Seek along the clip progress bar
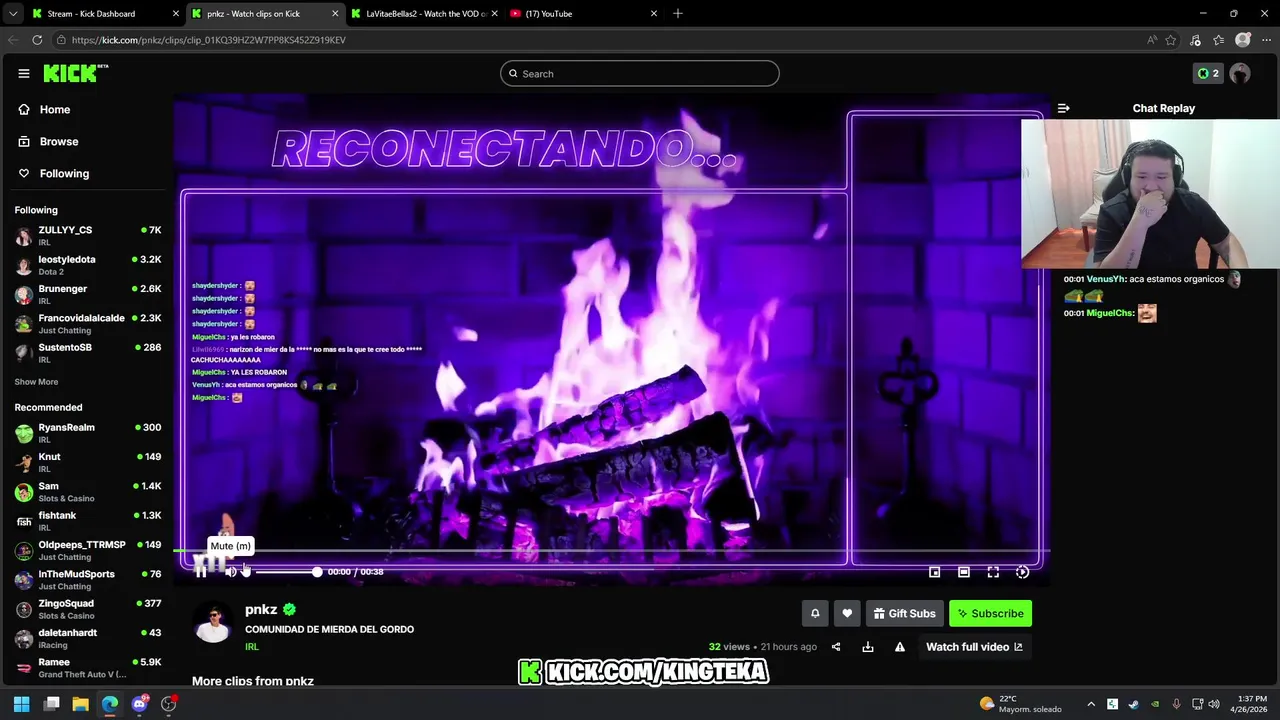 click(x=611, y=551)
